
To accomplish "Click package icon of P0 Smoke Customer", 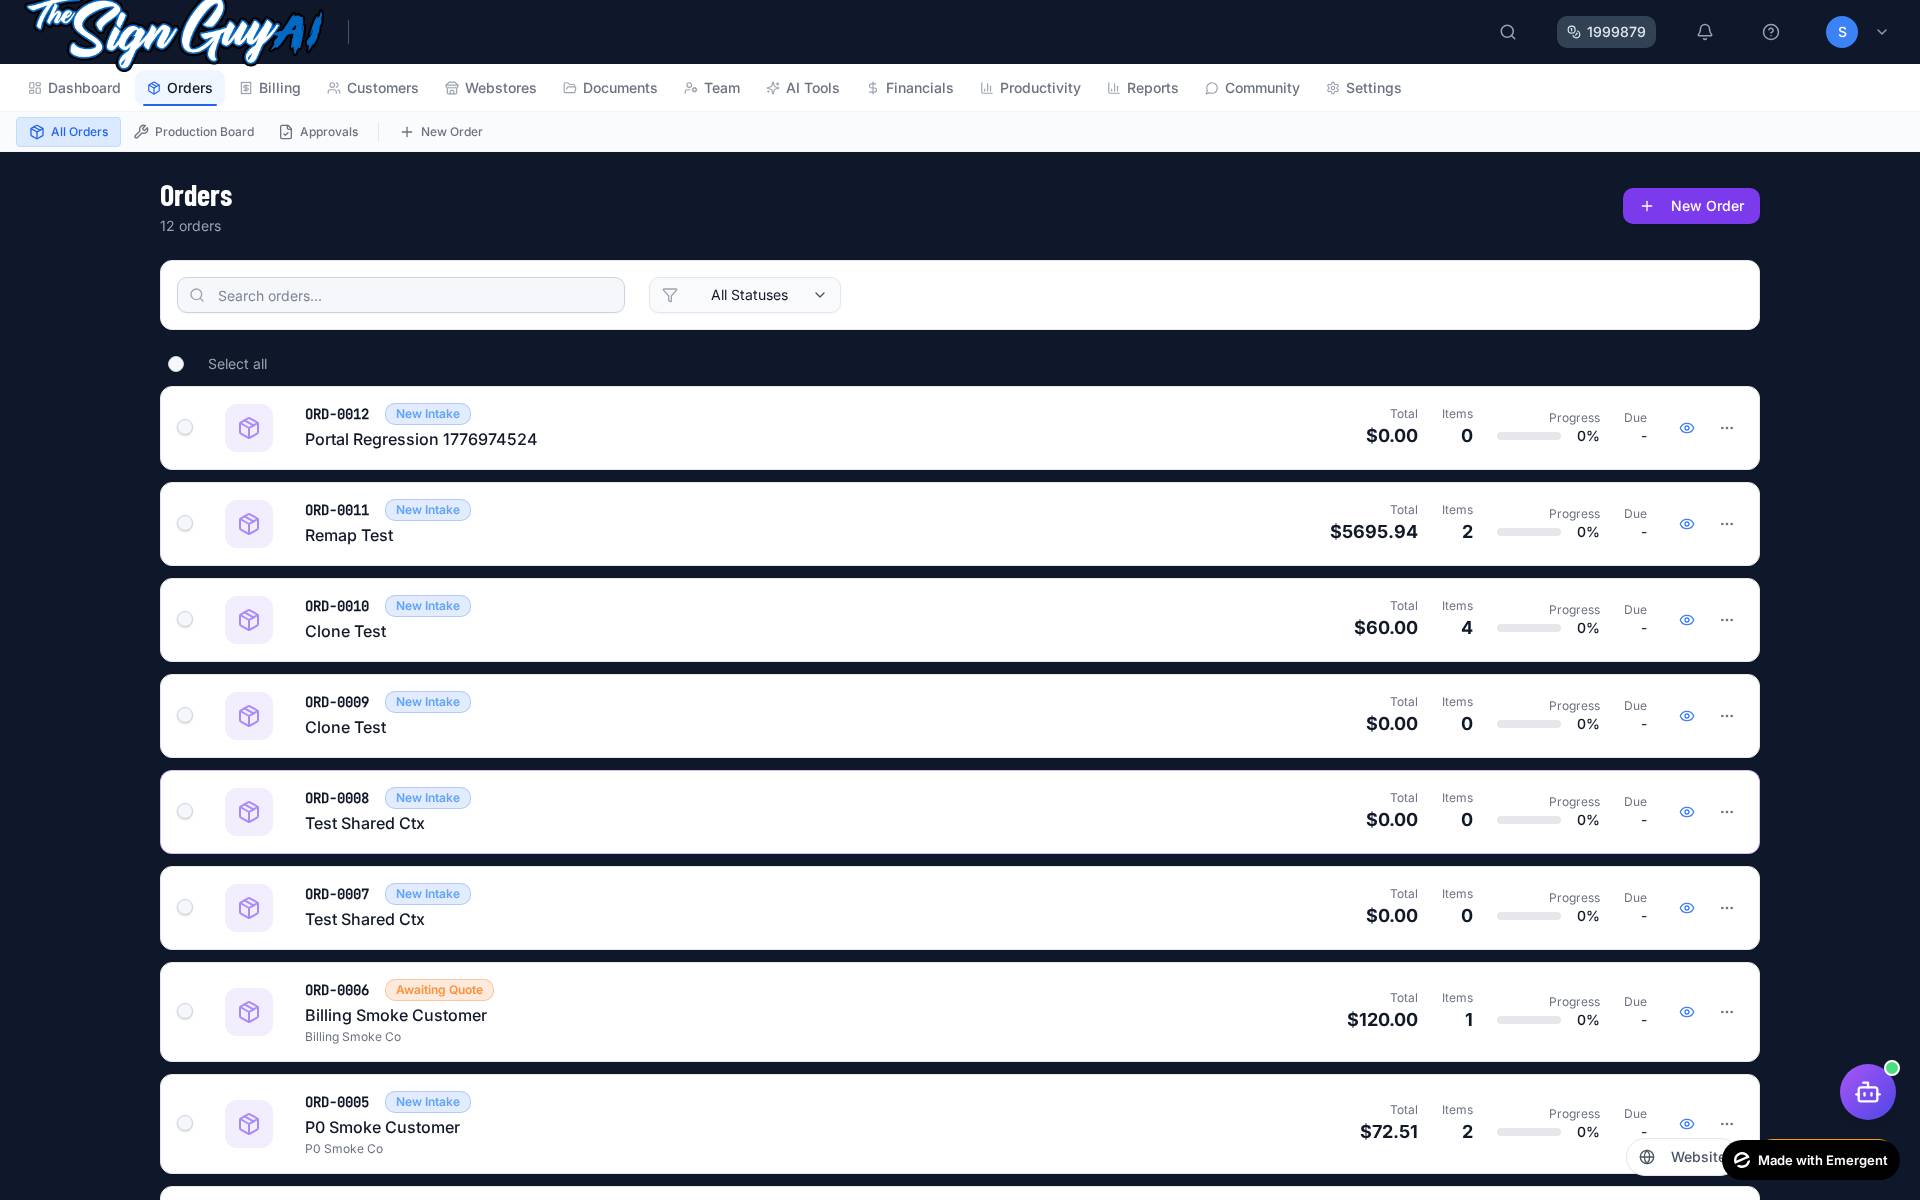I will point(249,1124).
